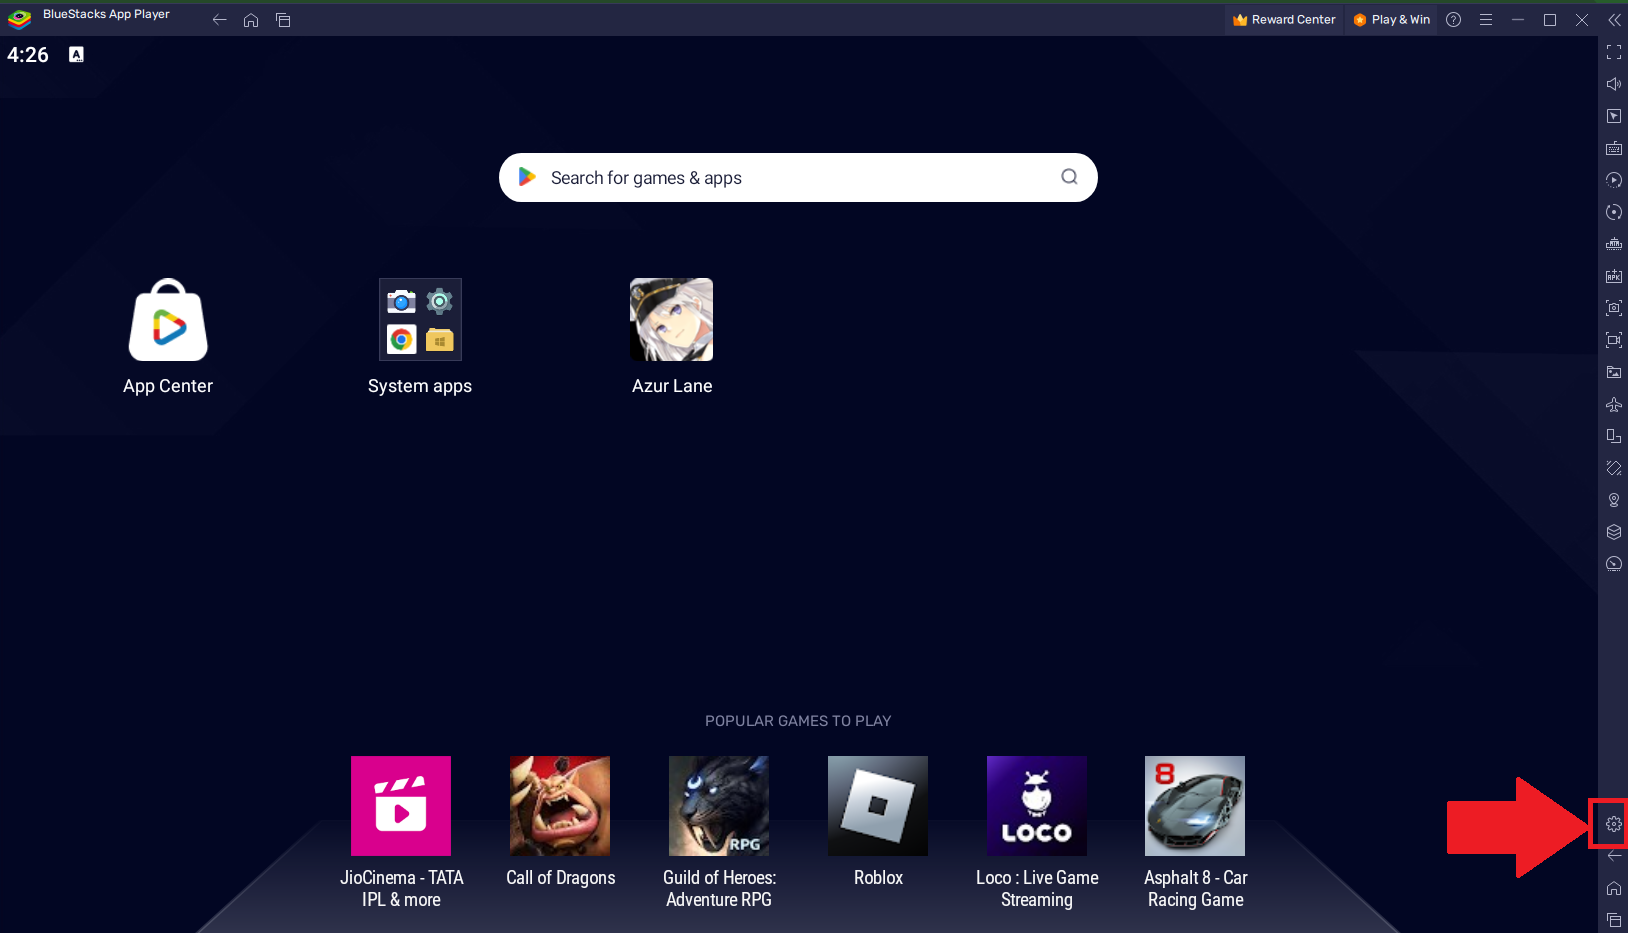Click the sidebar Android back arrow

1614,856
